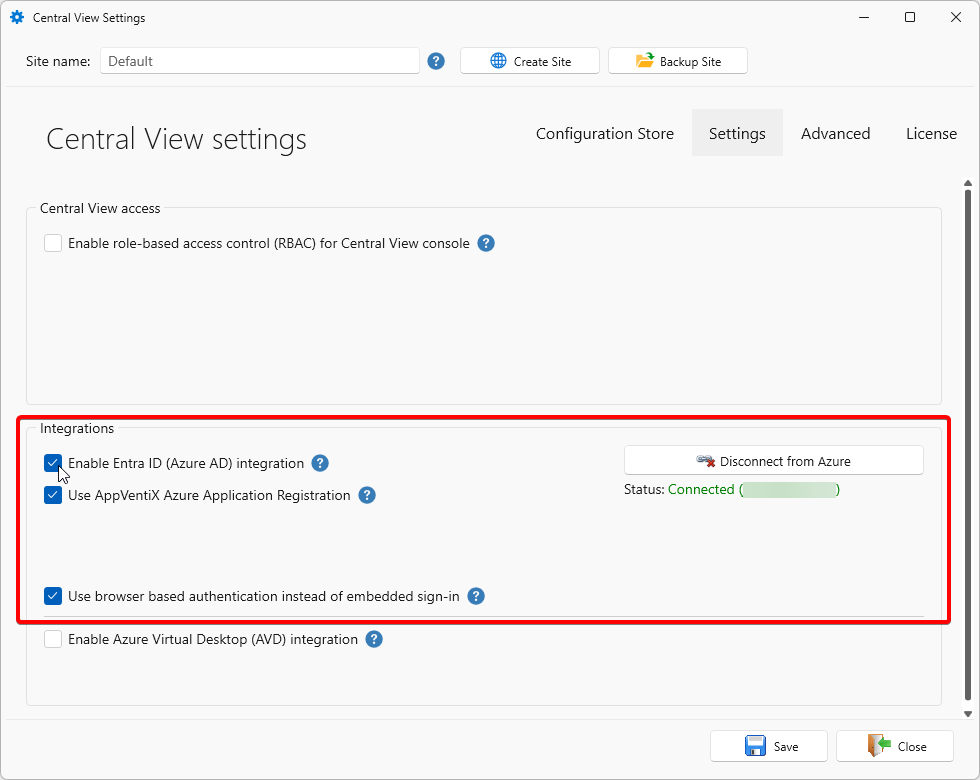
Task: Click Disconnect from Azure button
Action: [x=774, y=461]
